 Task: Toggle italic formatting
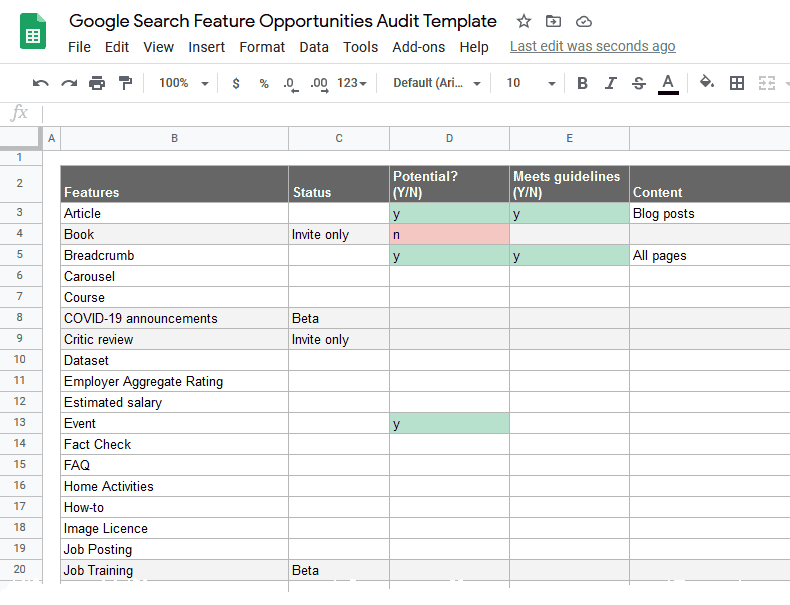point(611,83)
